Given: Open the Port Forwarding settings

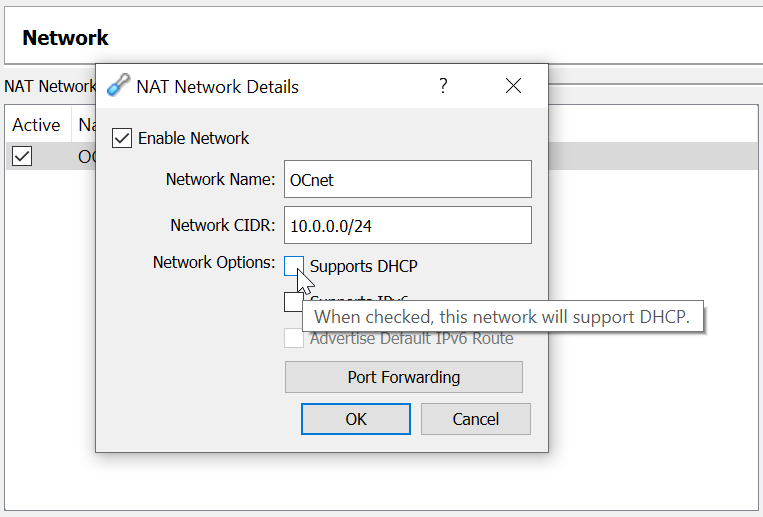Looking at the screenshot, I should [403, 377].
